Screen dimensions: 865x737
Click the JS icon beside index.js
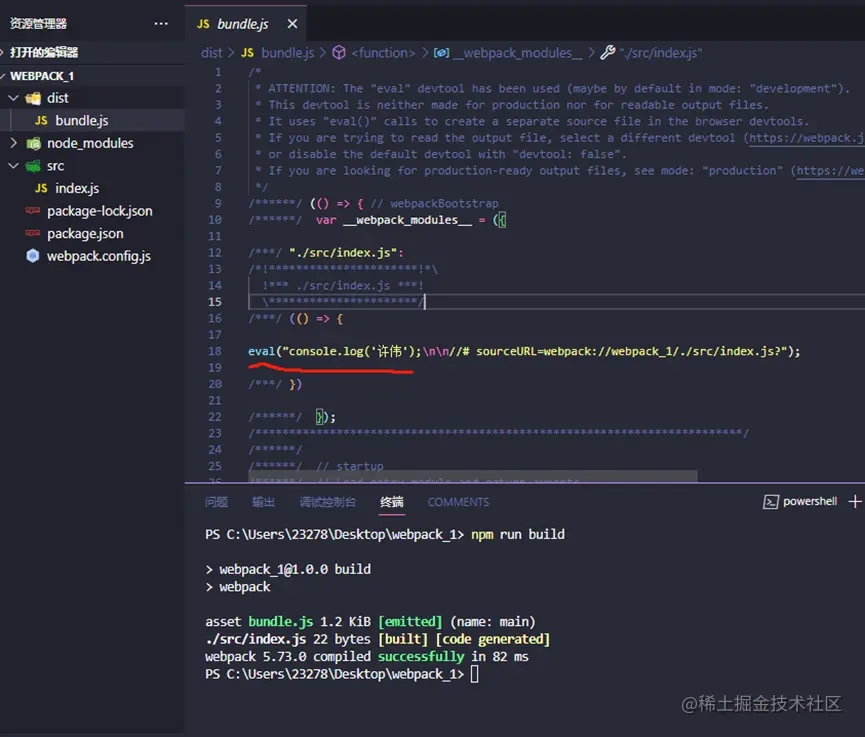click(x=41, y=188)
